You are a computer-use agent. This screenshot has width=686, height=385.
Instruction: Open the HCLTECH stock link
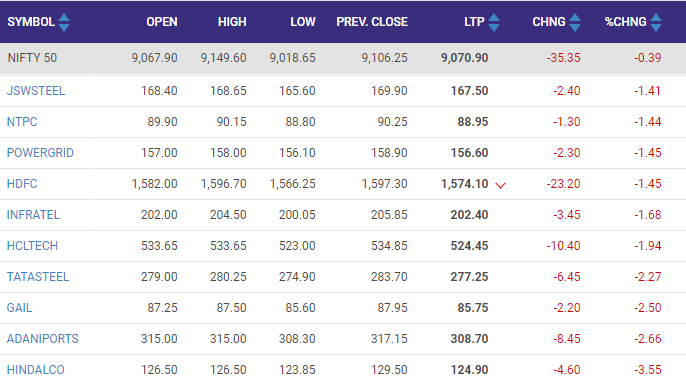click(x=32, y=246)
